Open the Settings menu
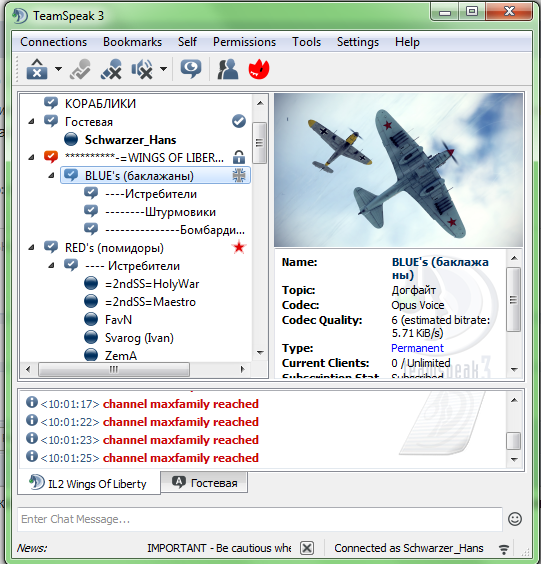Viewport: 541px width, 564px height. tap(358, 42)
